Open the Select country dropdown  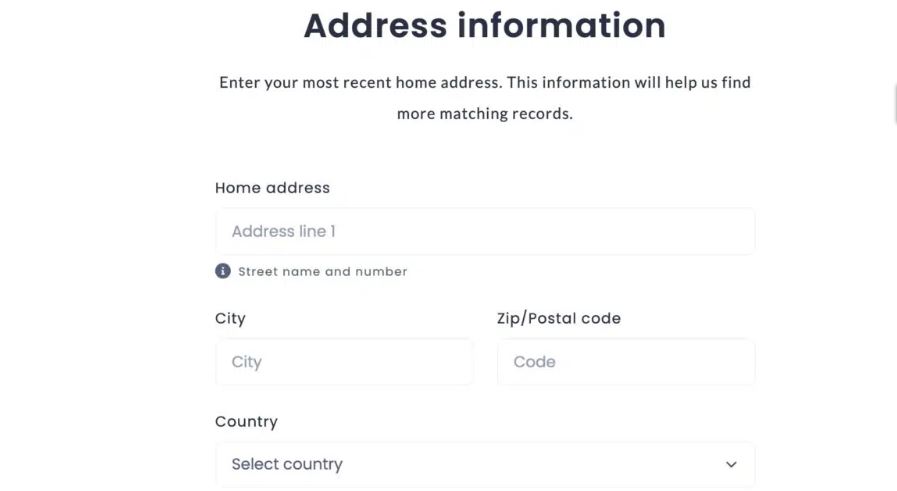click(x=485, y=465)
